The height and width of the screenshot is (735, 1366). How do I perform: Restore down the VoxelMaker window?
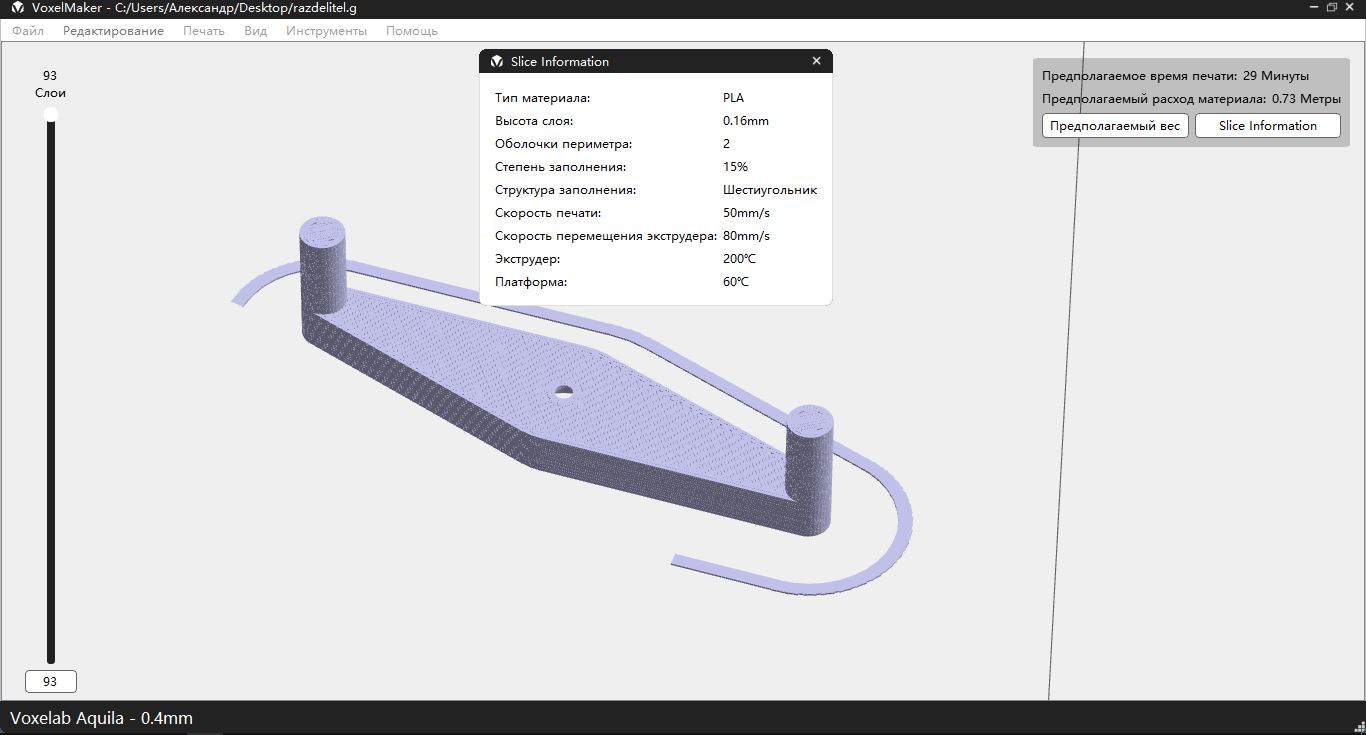click(x=1332, y=7)
